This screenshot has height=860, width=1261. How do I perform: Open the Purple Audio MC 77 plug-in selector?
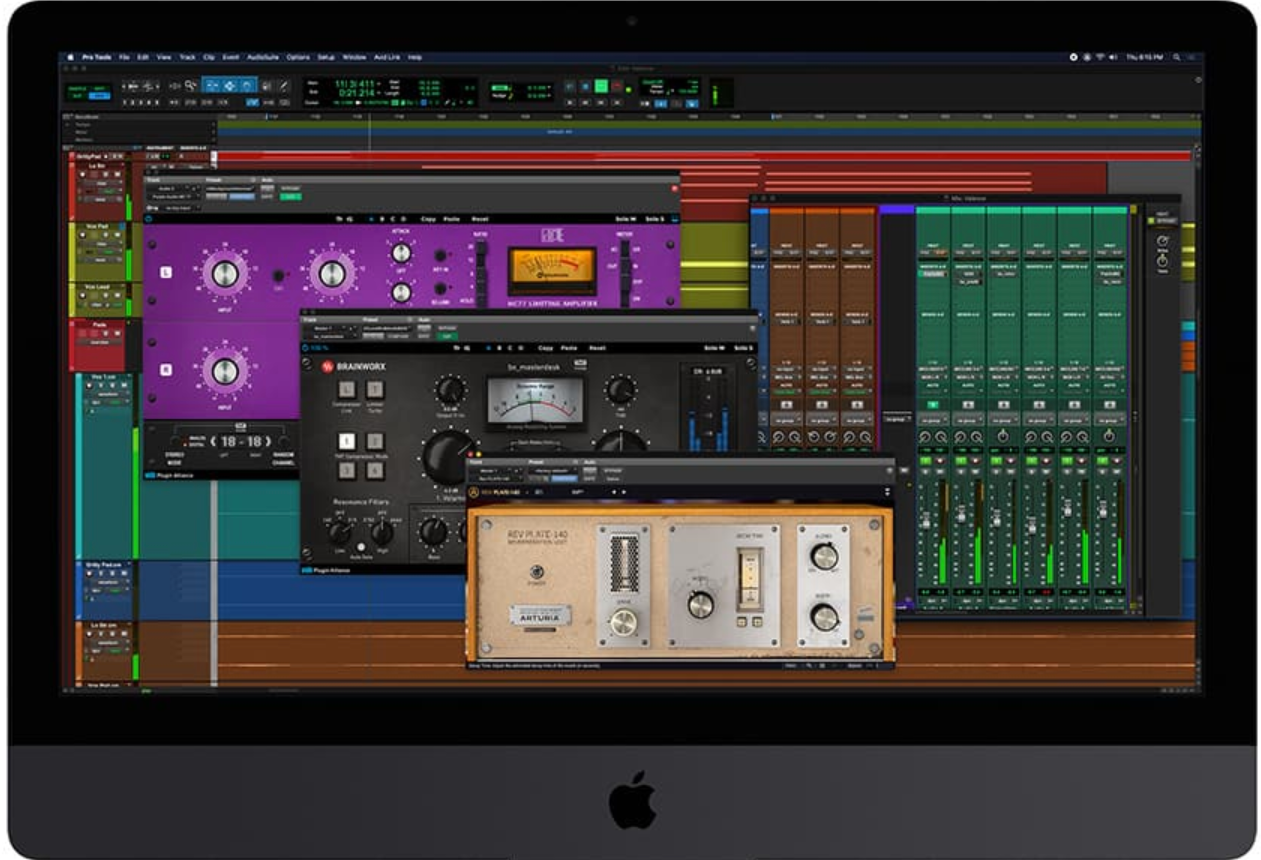(172, 197)
